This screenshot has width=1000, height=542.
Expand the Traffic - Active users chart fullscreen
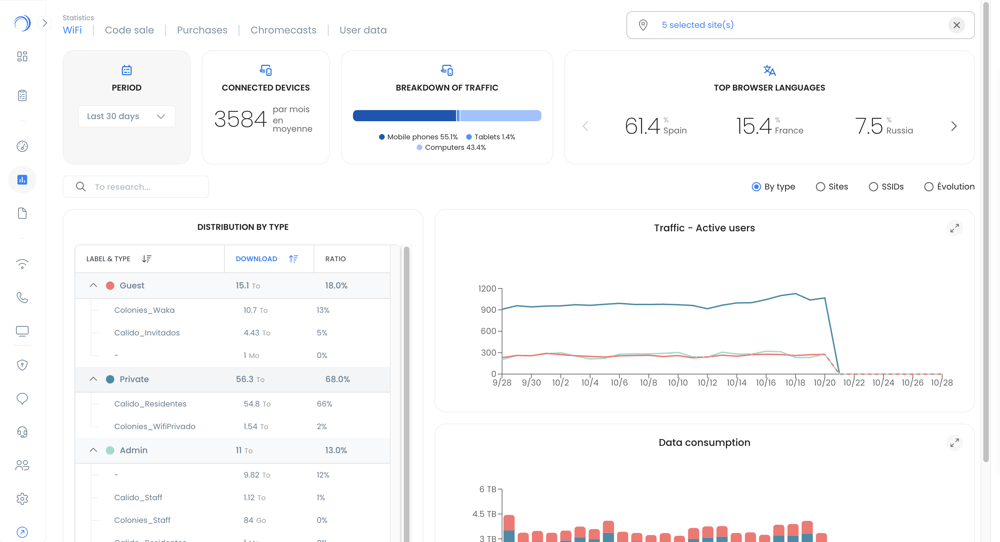click(954, 228)
